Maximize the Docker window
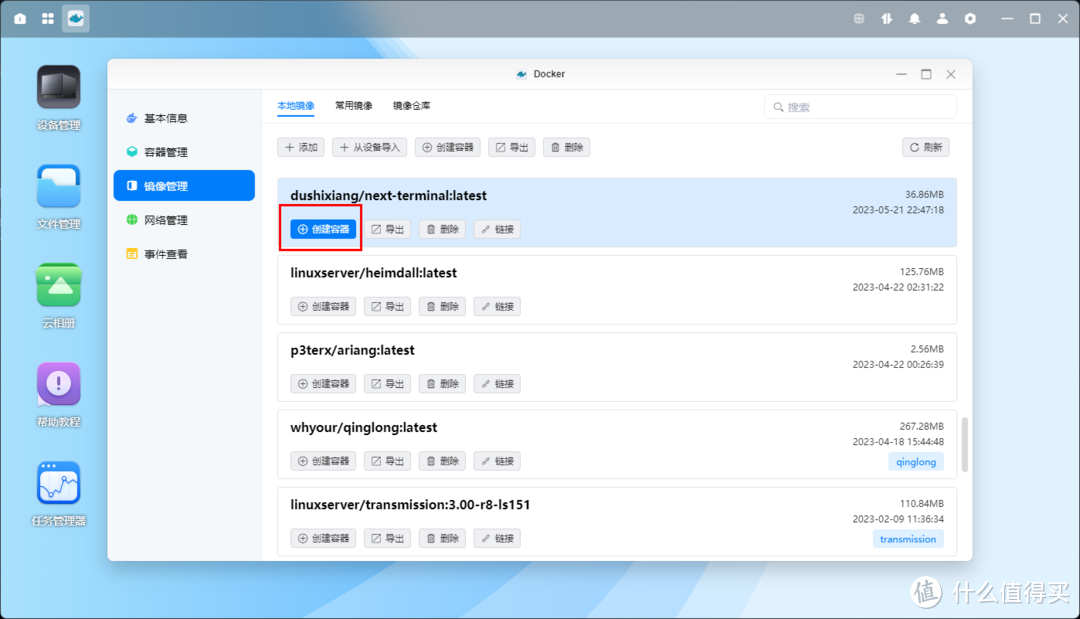Screen dimensions: 1080x619 click(x=926, y=74)
